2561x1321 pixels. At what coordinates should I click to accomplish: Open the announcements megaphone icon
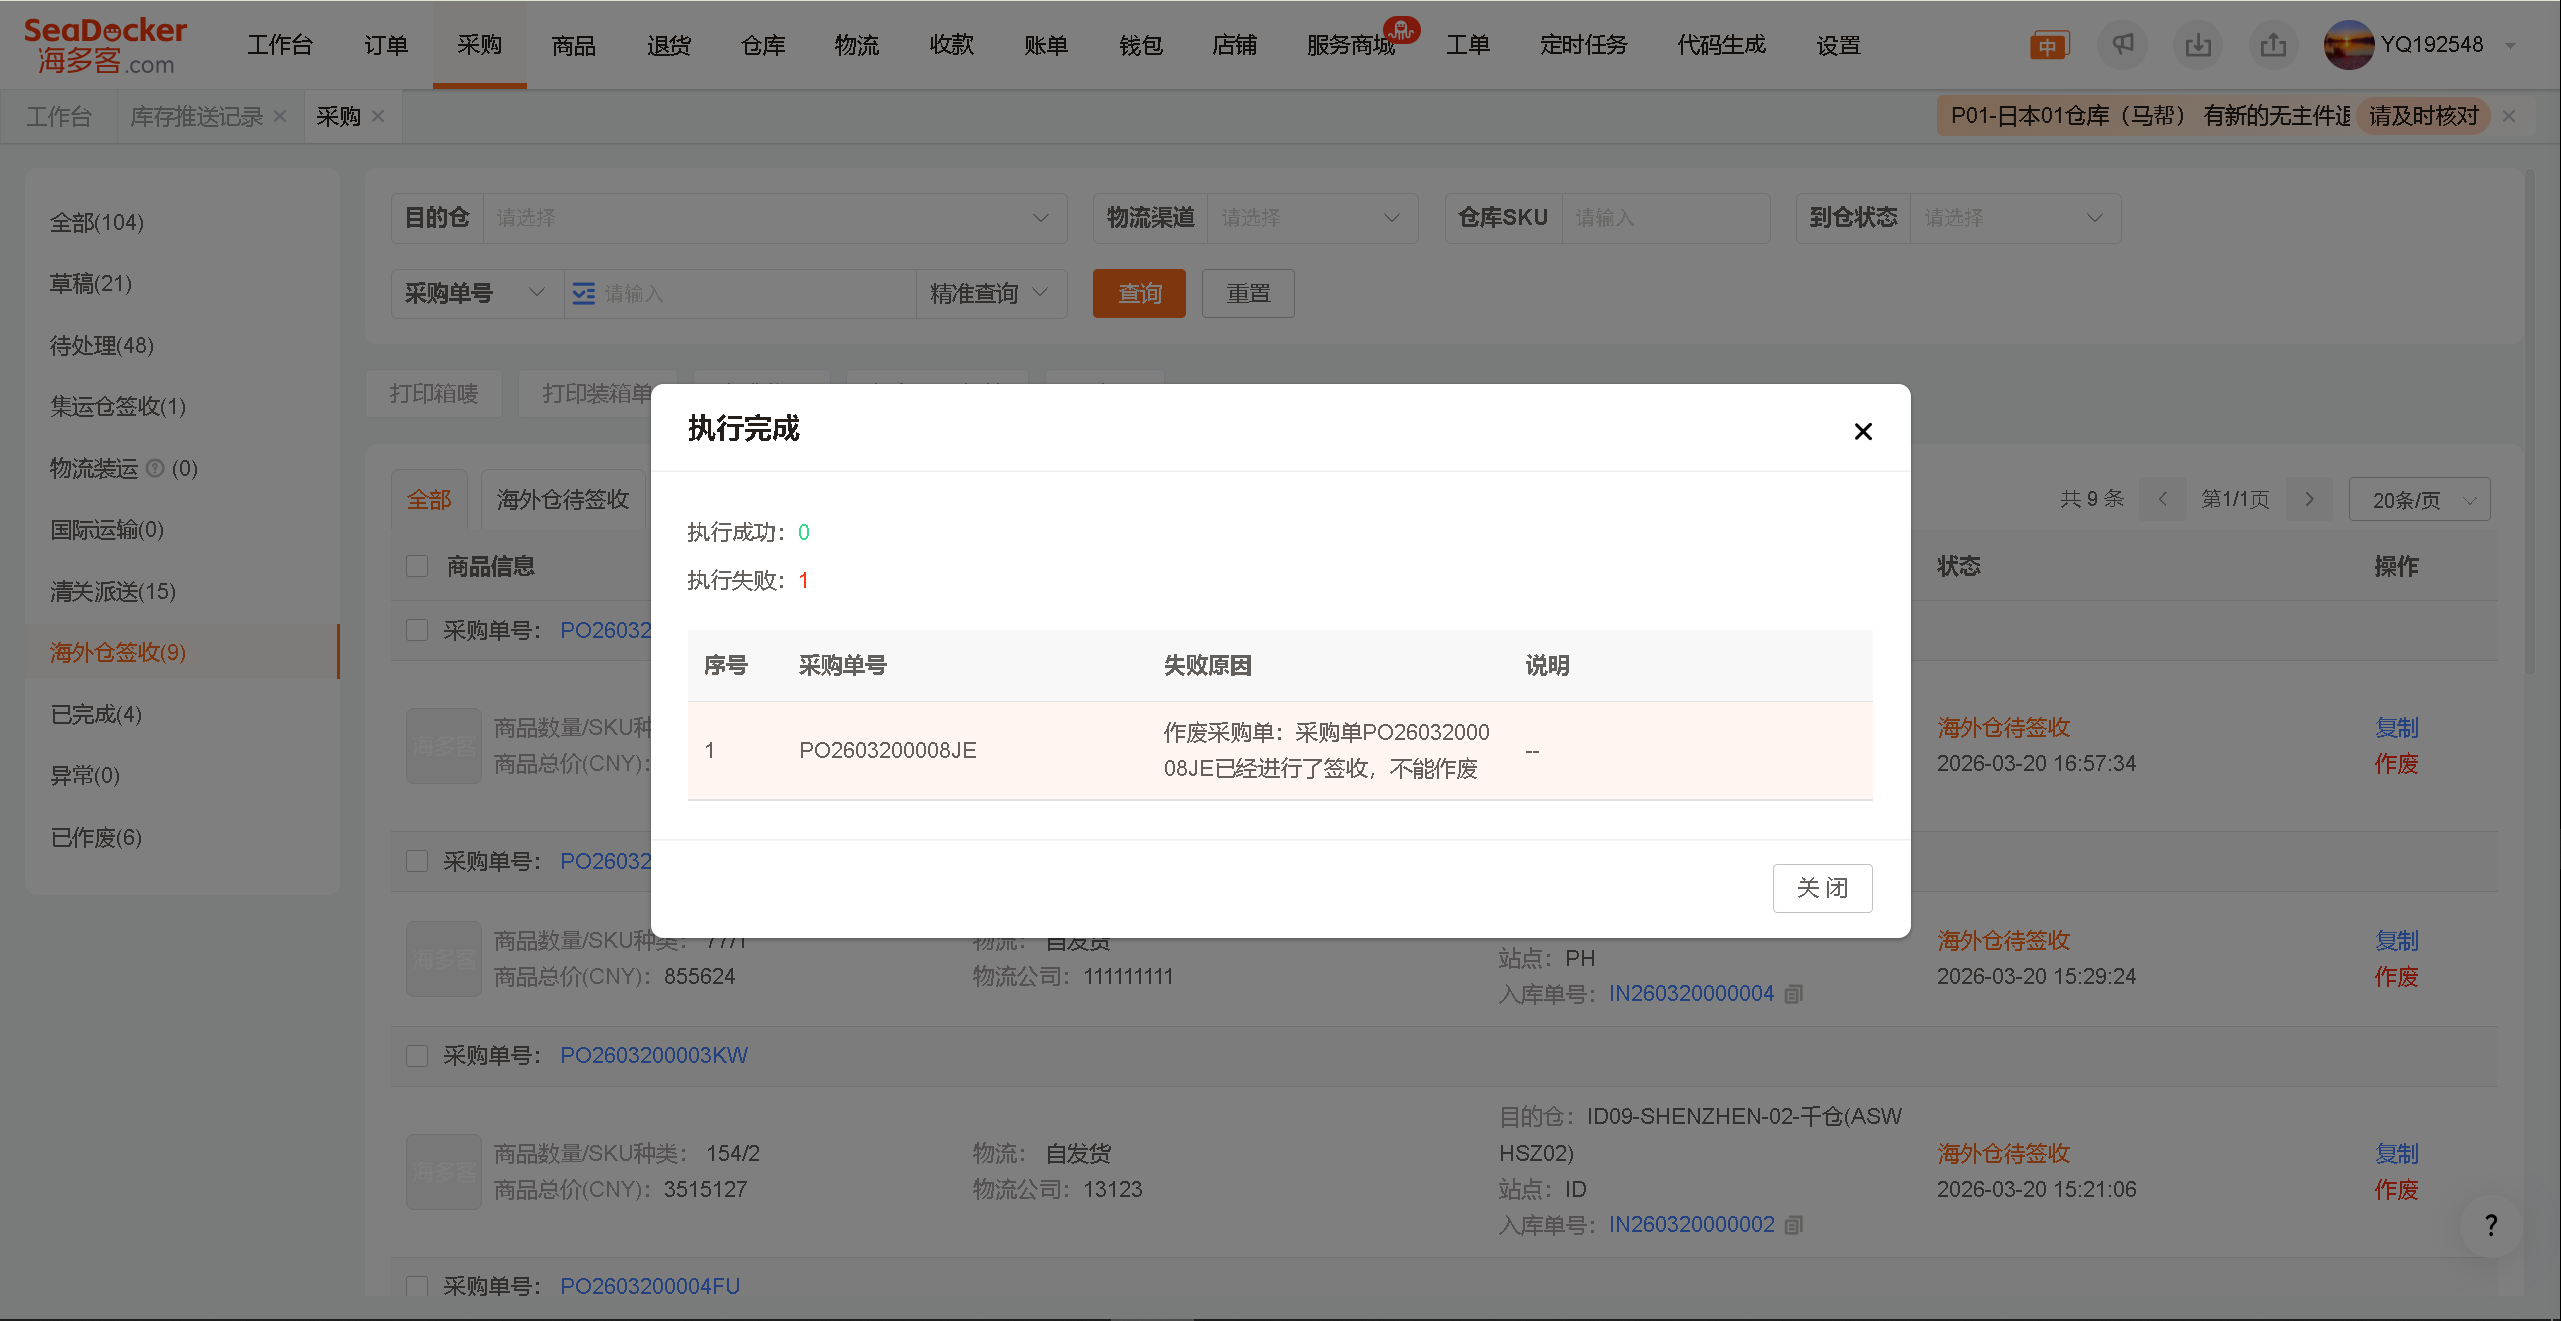click(x=2123, y=44)
